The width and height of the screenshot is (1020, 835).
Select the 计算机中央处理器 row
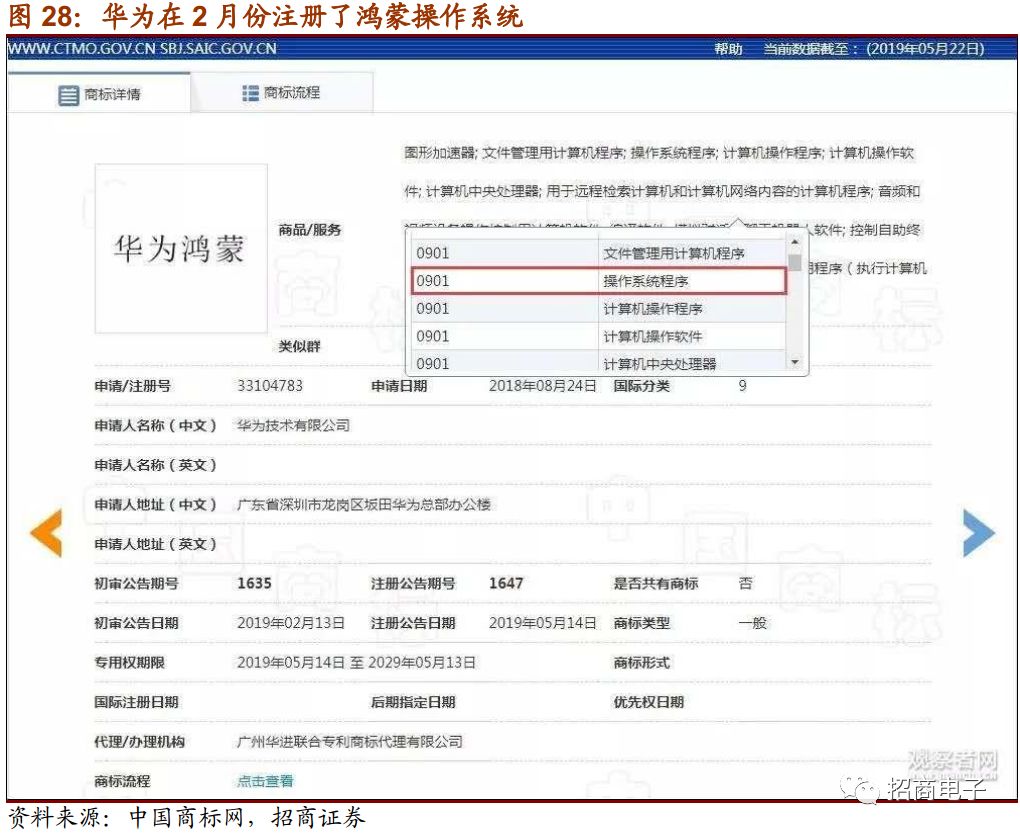coord(599,363)
